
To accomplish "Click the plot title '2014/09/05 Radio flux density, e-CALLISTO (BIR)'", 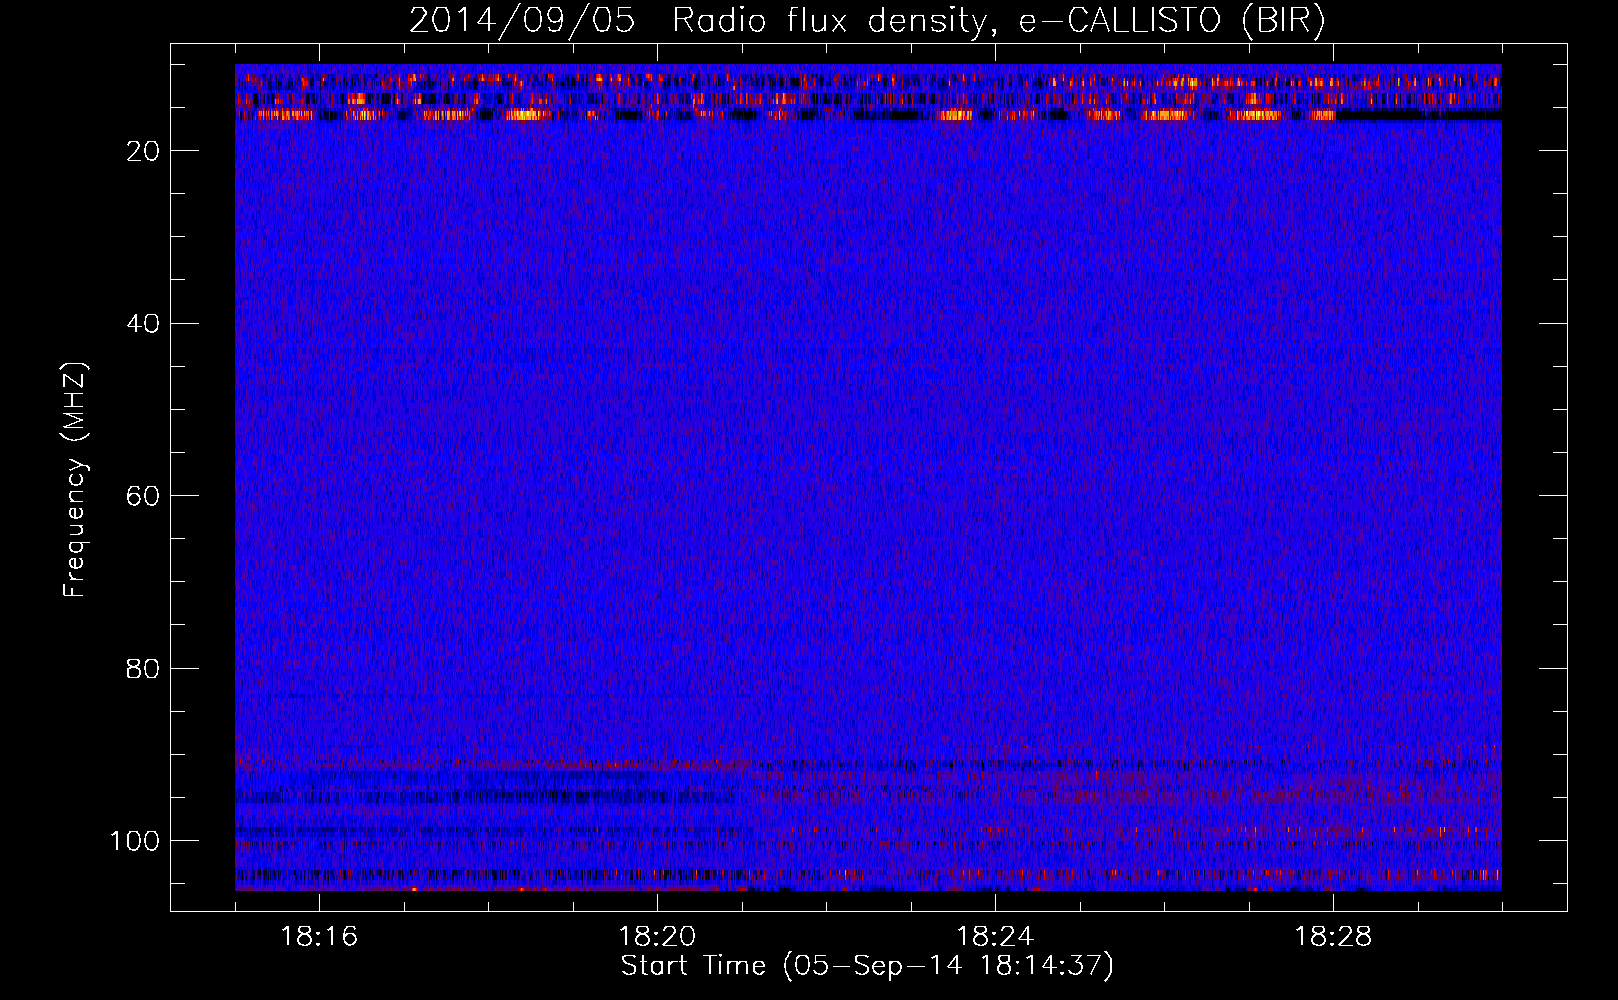I will 867,21.
